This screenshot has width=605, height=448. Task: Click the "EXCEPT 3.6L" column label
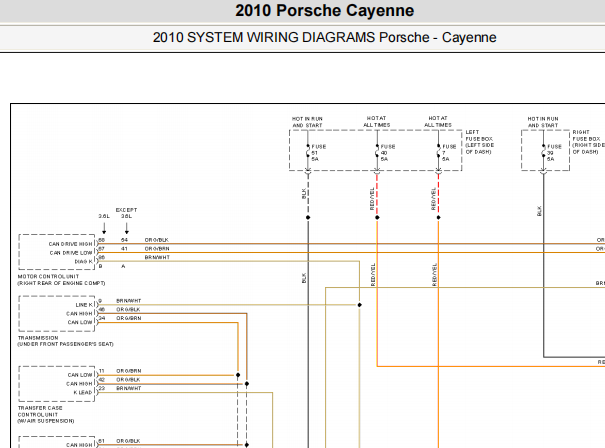[x=127, y=213]
